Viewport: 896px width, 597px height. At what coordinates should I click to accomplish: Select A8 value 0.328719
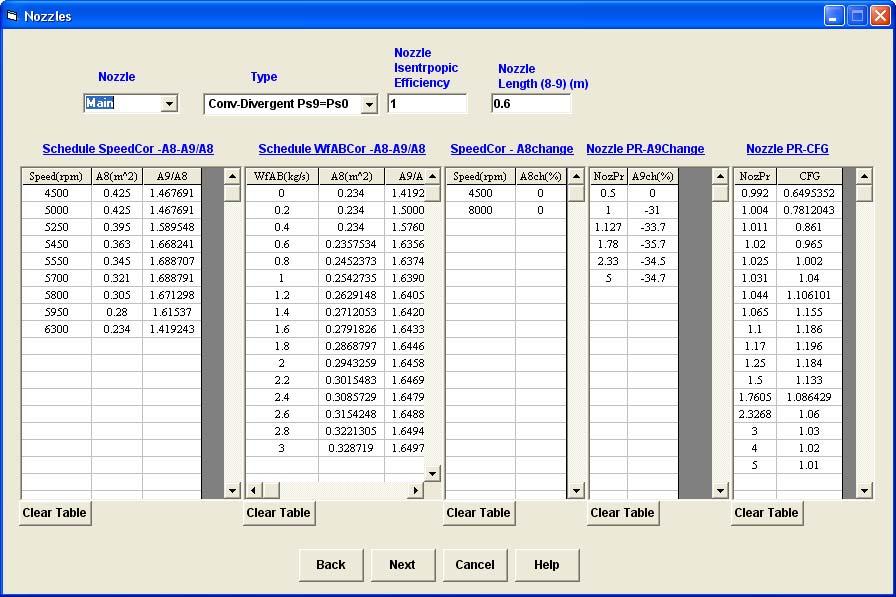[x=351, y=448]
